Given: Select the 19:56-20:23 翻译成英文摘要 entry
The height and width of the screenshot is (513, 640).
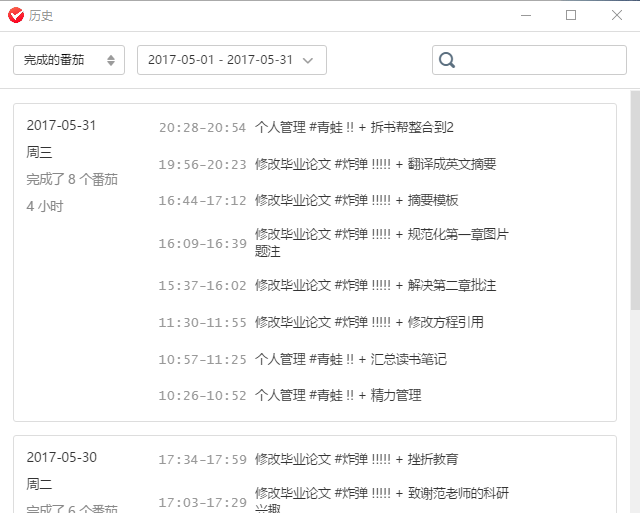Looking at the screenshot, I should [x=327, y=164].
